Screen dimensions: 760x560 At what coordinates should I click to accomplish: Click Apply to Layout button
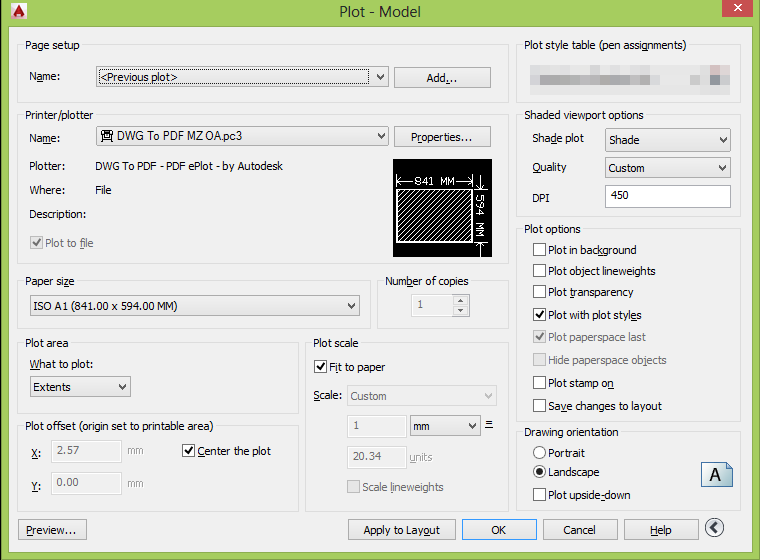(402, 530)
